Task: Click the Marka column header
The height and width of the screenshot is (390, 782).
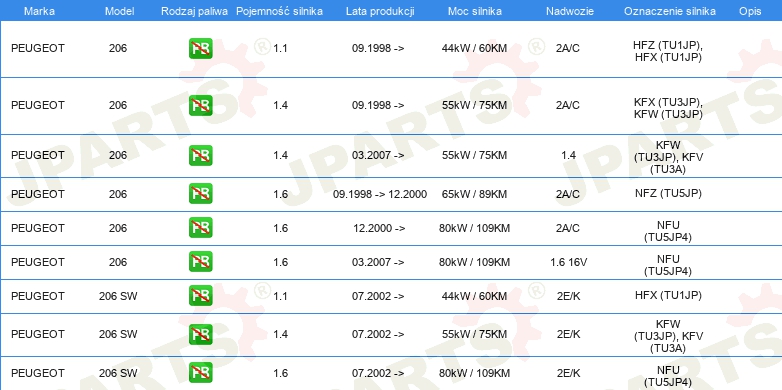Action: click(x=39, y=11)
